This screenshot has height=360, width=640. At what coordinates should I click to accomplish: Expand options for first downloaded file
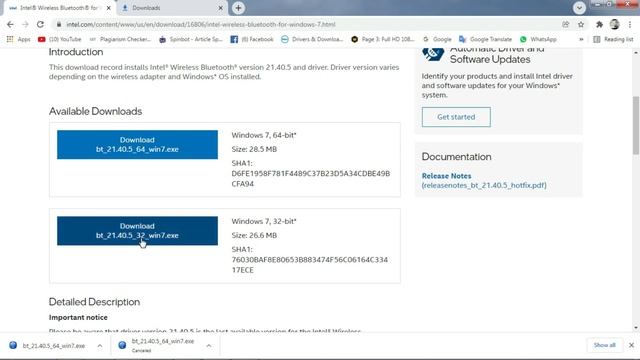tap(100, 346)
